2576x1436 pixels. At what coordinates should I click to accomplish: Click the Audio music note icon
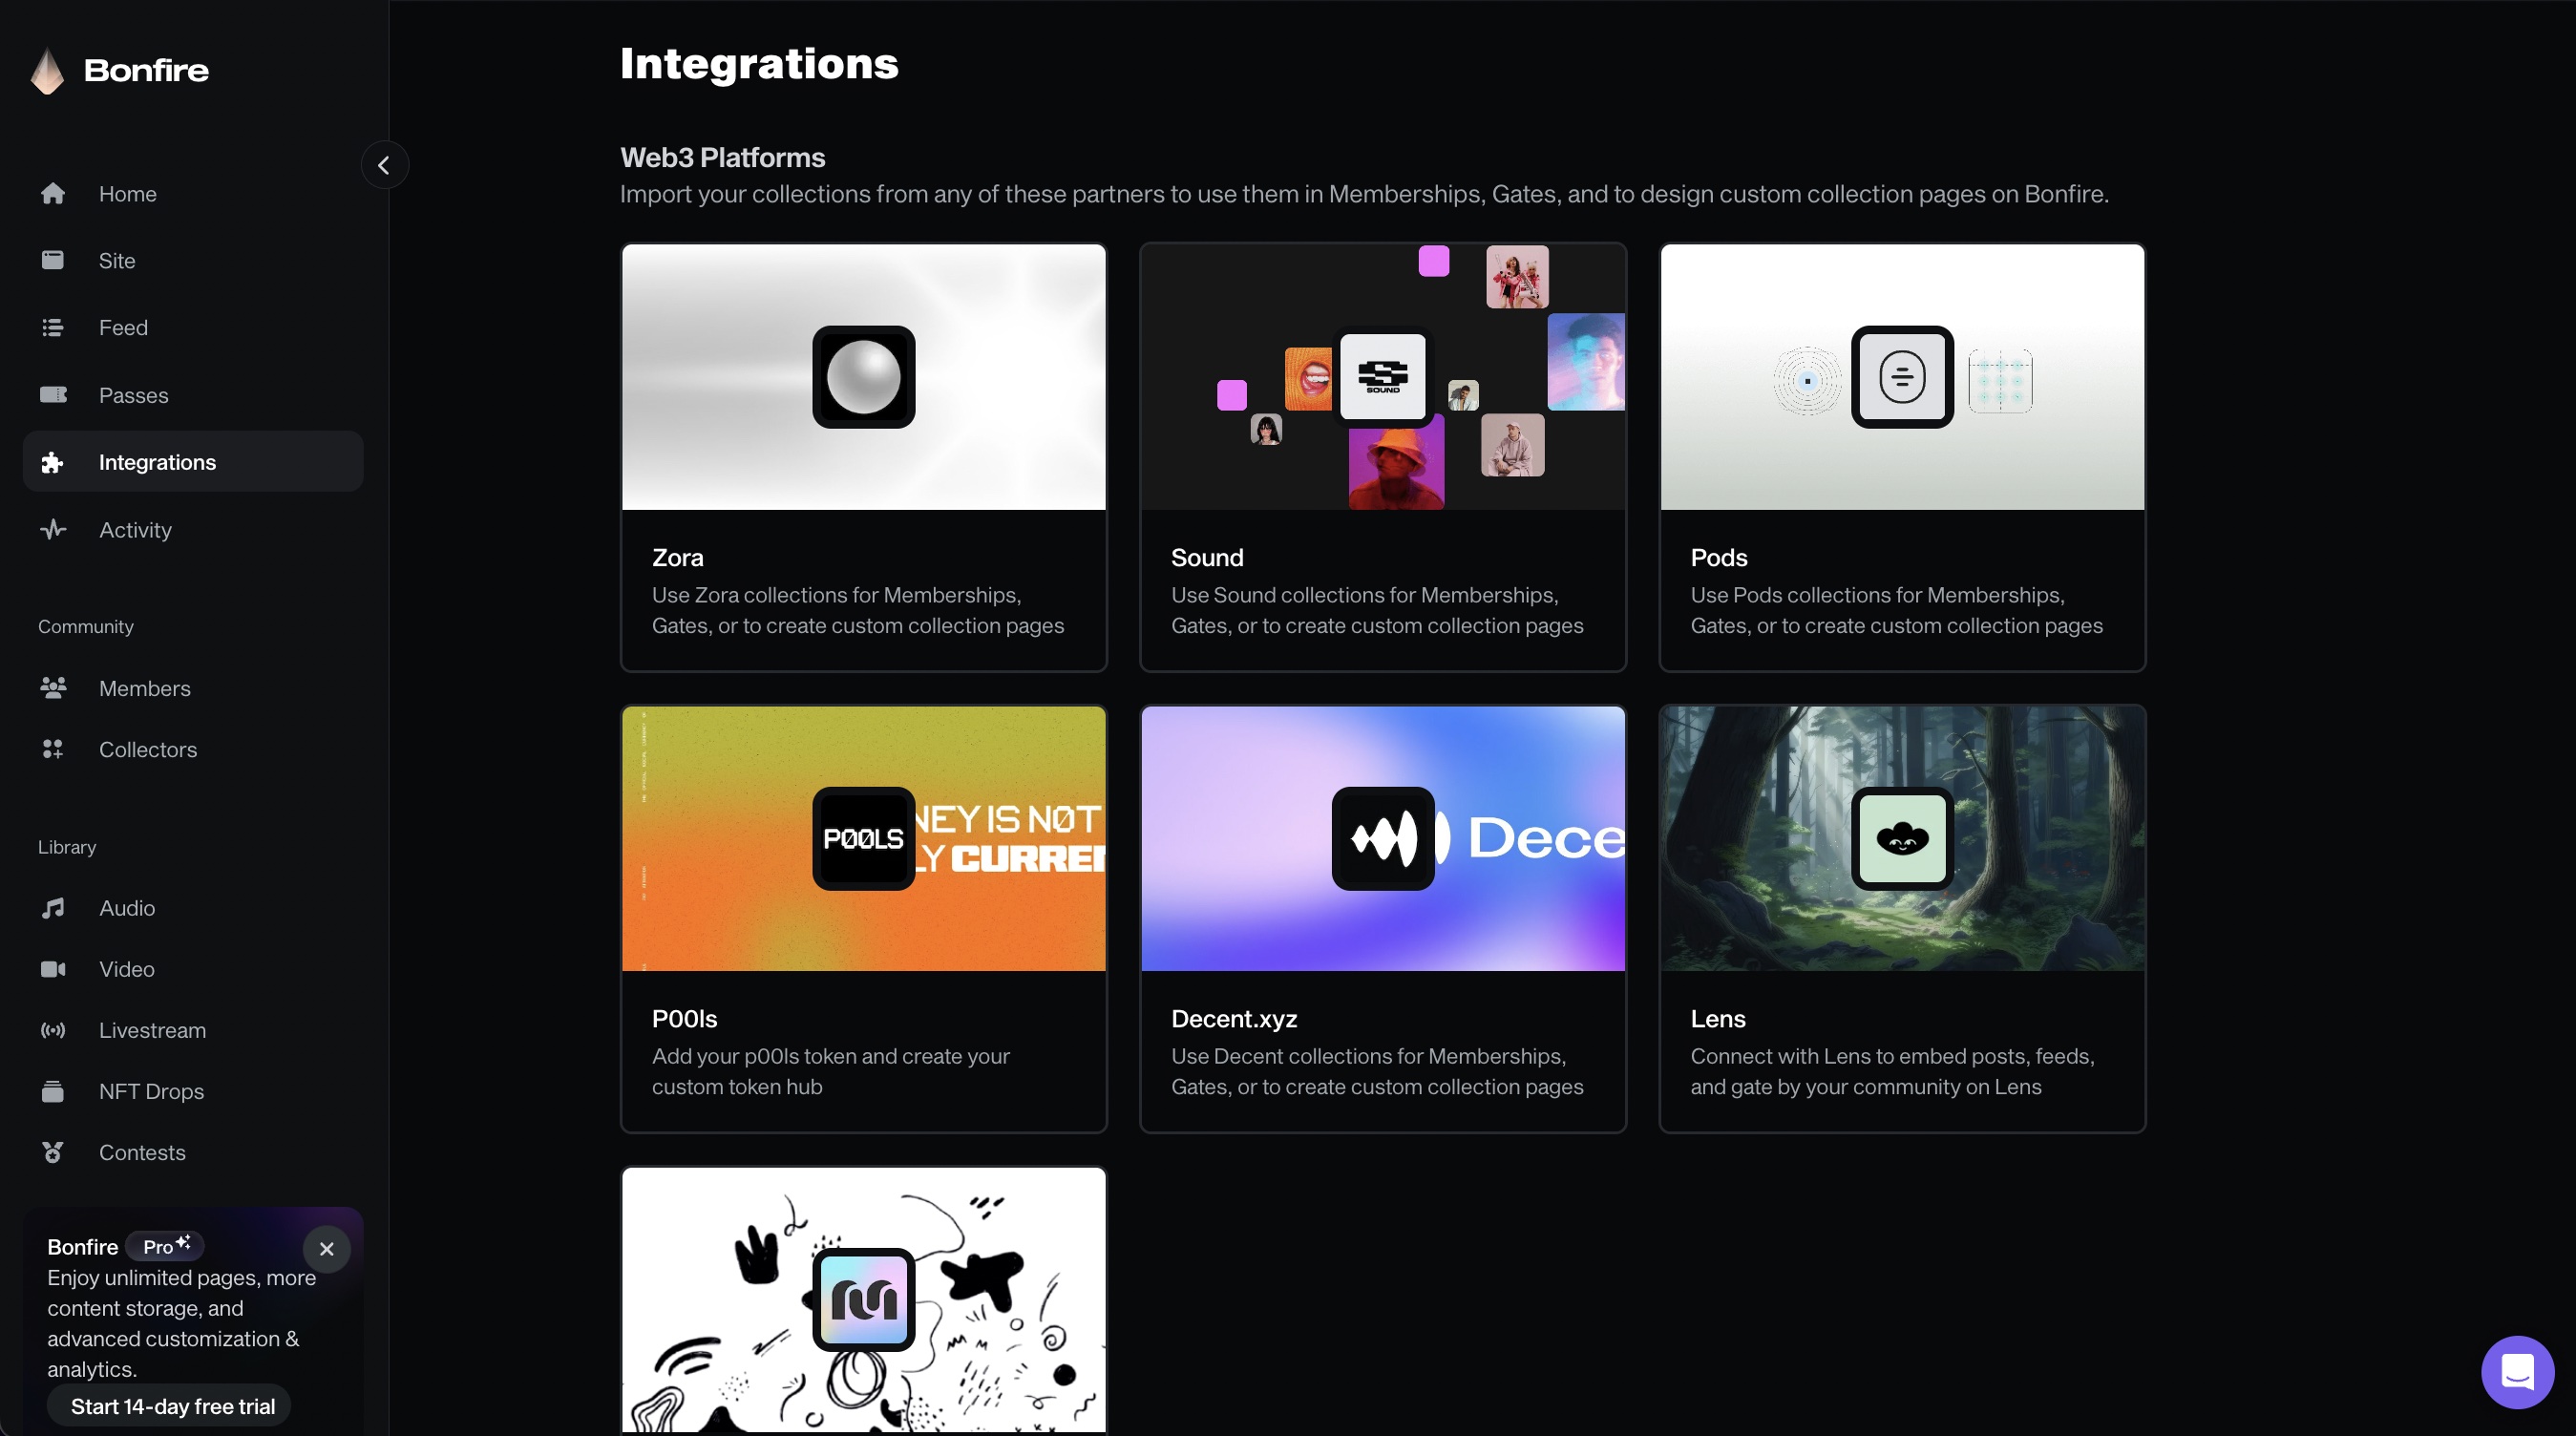[x=53, y=907]
